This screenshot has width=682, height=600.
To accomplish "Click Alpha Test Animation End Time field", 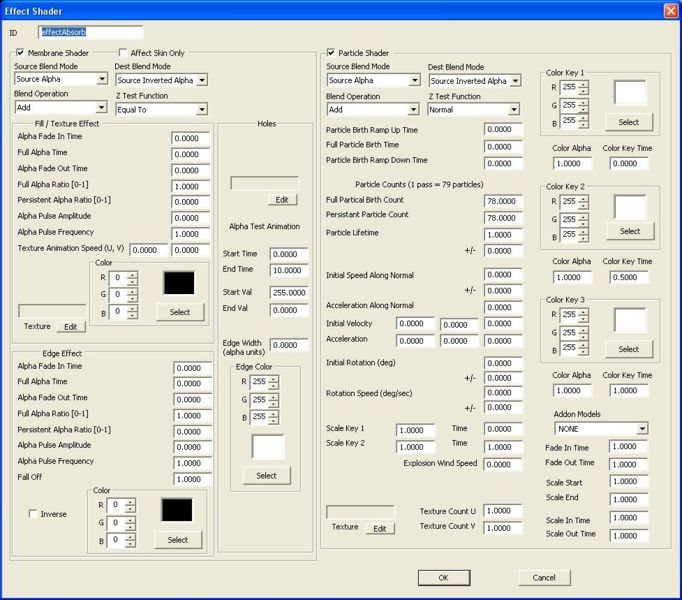I will click(289, 270).
